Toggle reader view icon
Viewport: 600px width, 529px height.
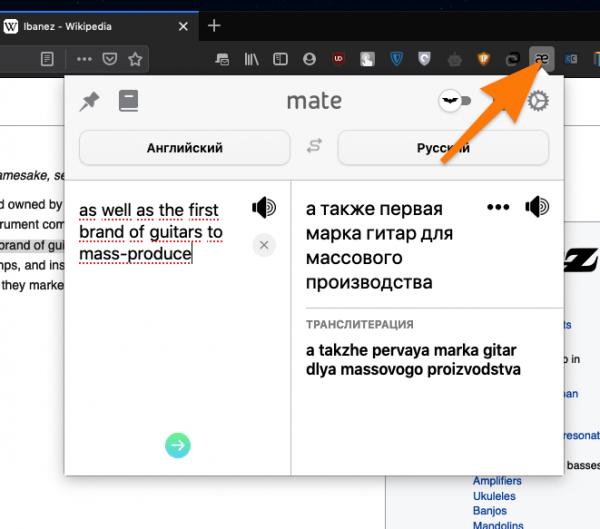pos(47,59)
